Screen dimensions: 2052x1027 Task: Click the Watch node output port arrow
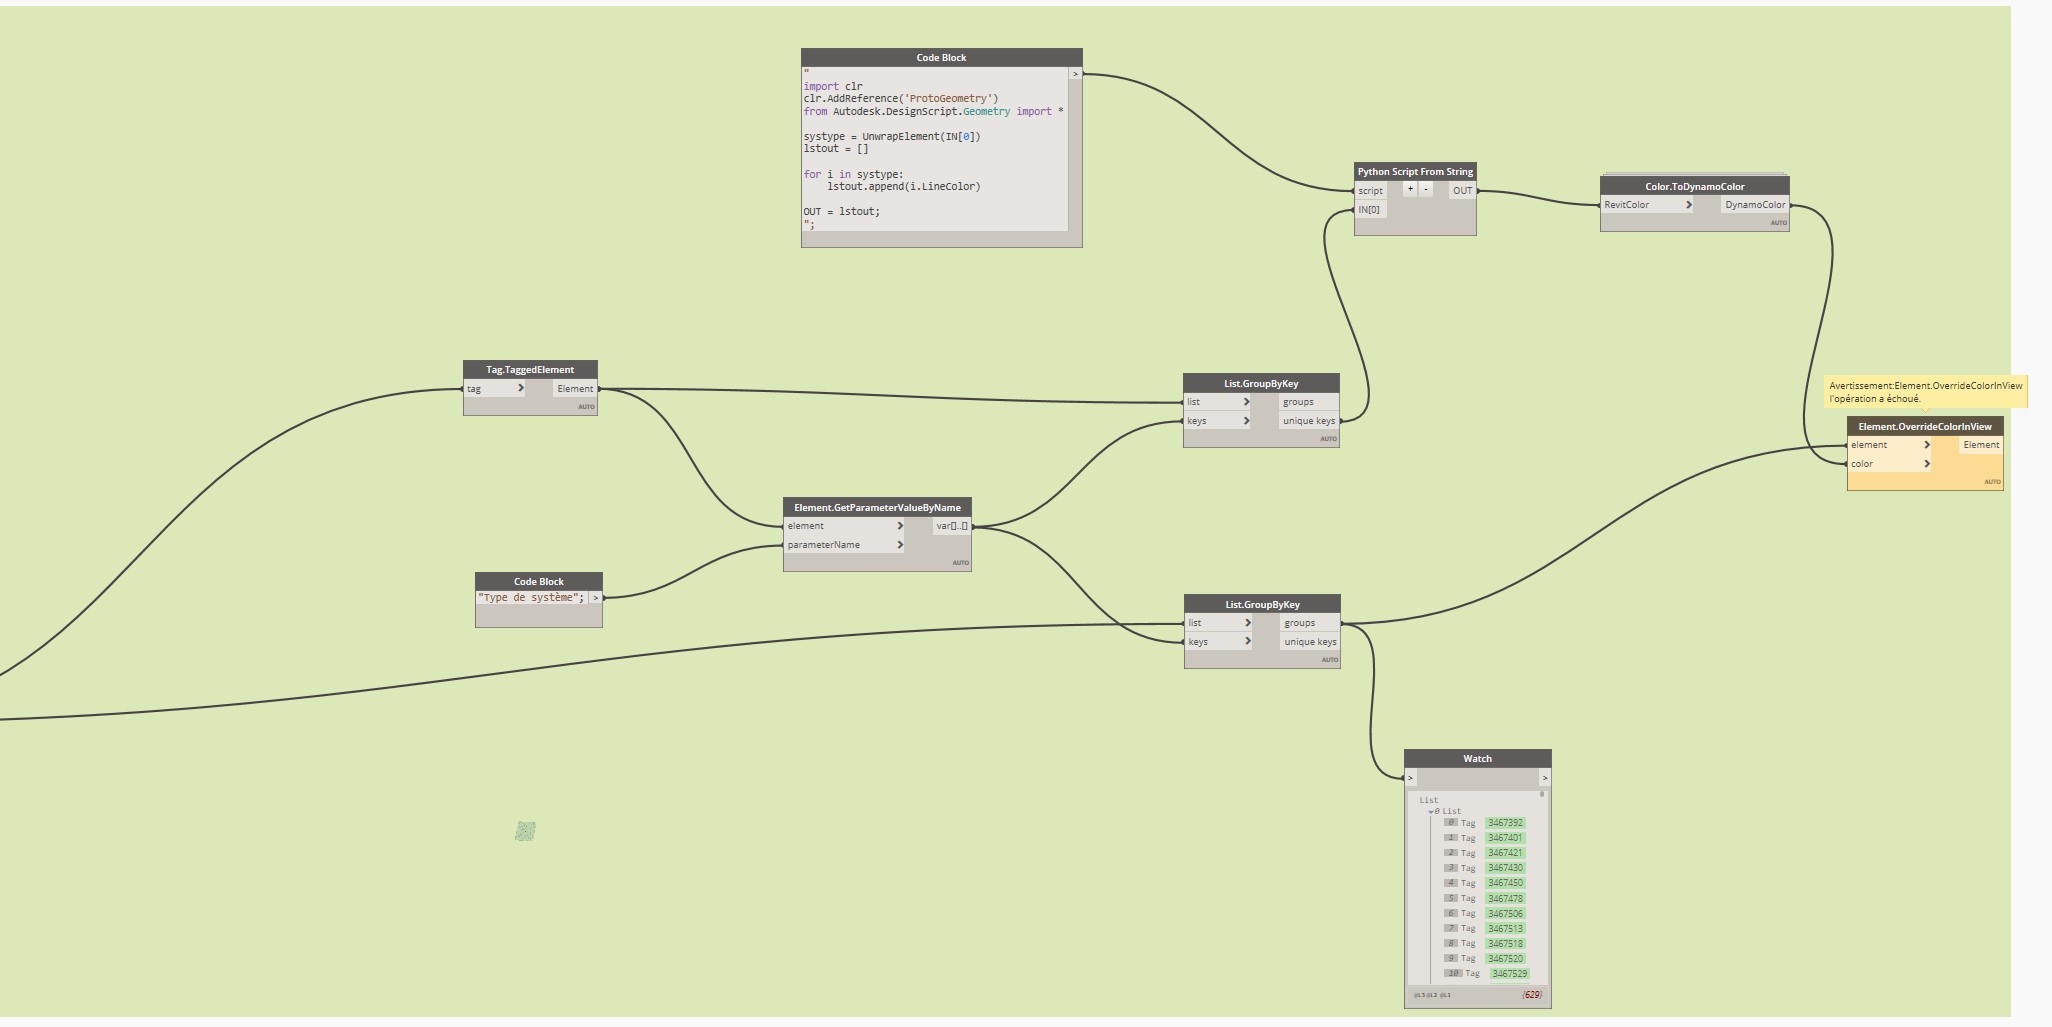tap(1545, 778)
